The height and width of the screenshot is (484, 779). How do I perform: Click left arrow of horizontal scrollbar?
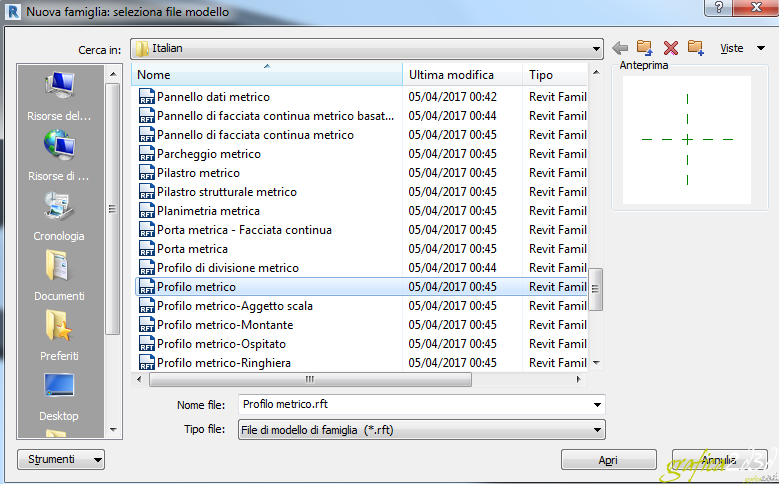point(139,379)
